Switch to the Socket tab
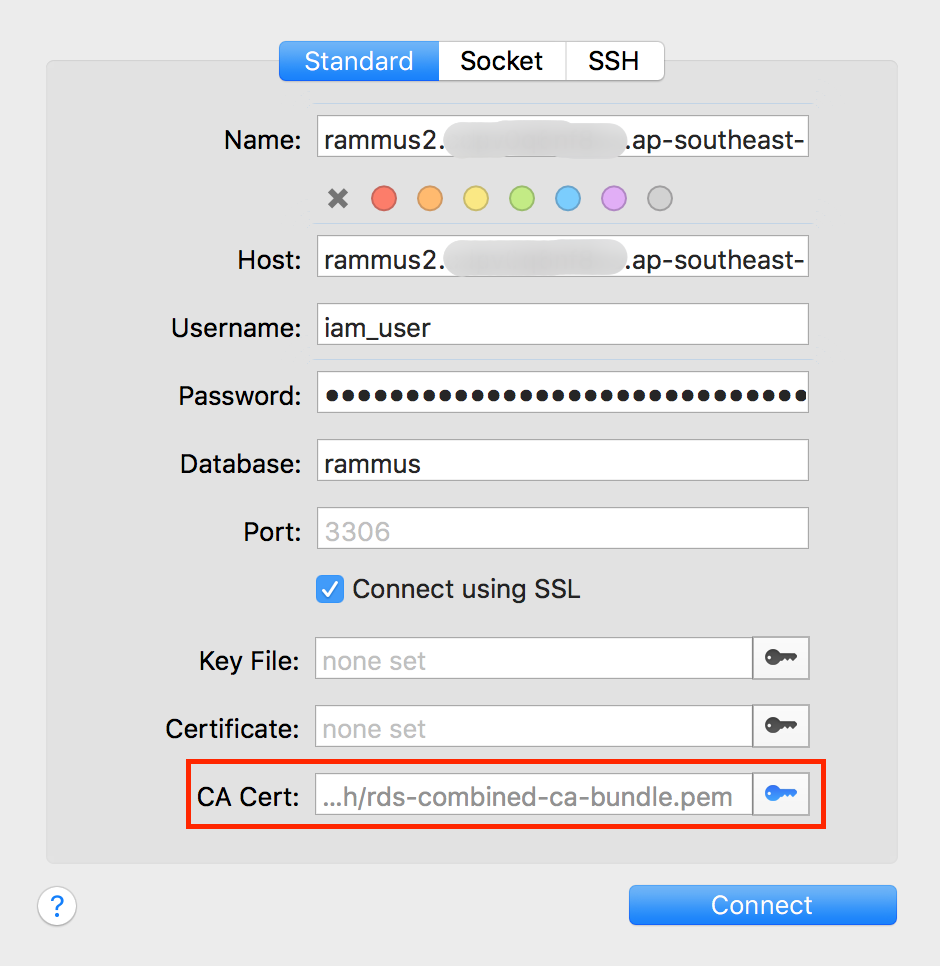This screenshot has height=966, width=940. click(x=501, y=61)
